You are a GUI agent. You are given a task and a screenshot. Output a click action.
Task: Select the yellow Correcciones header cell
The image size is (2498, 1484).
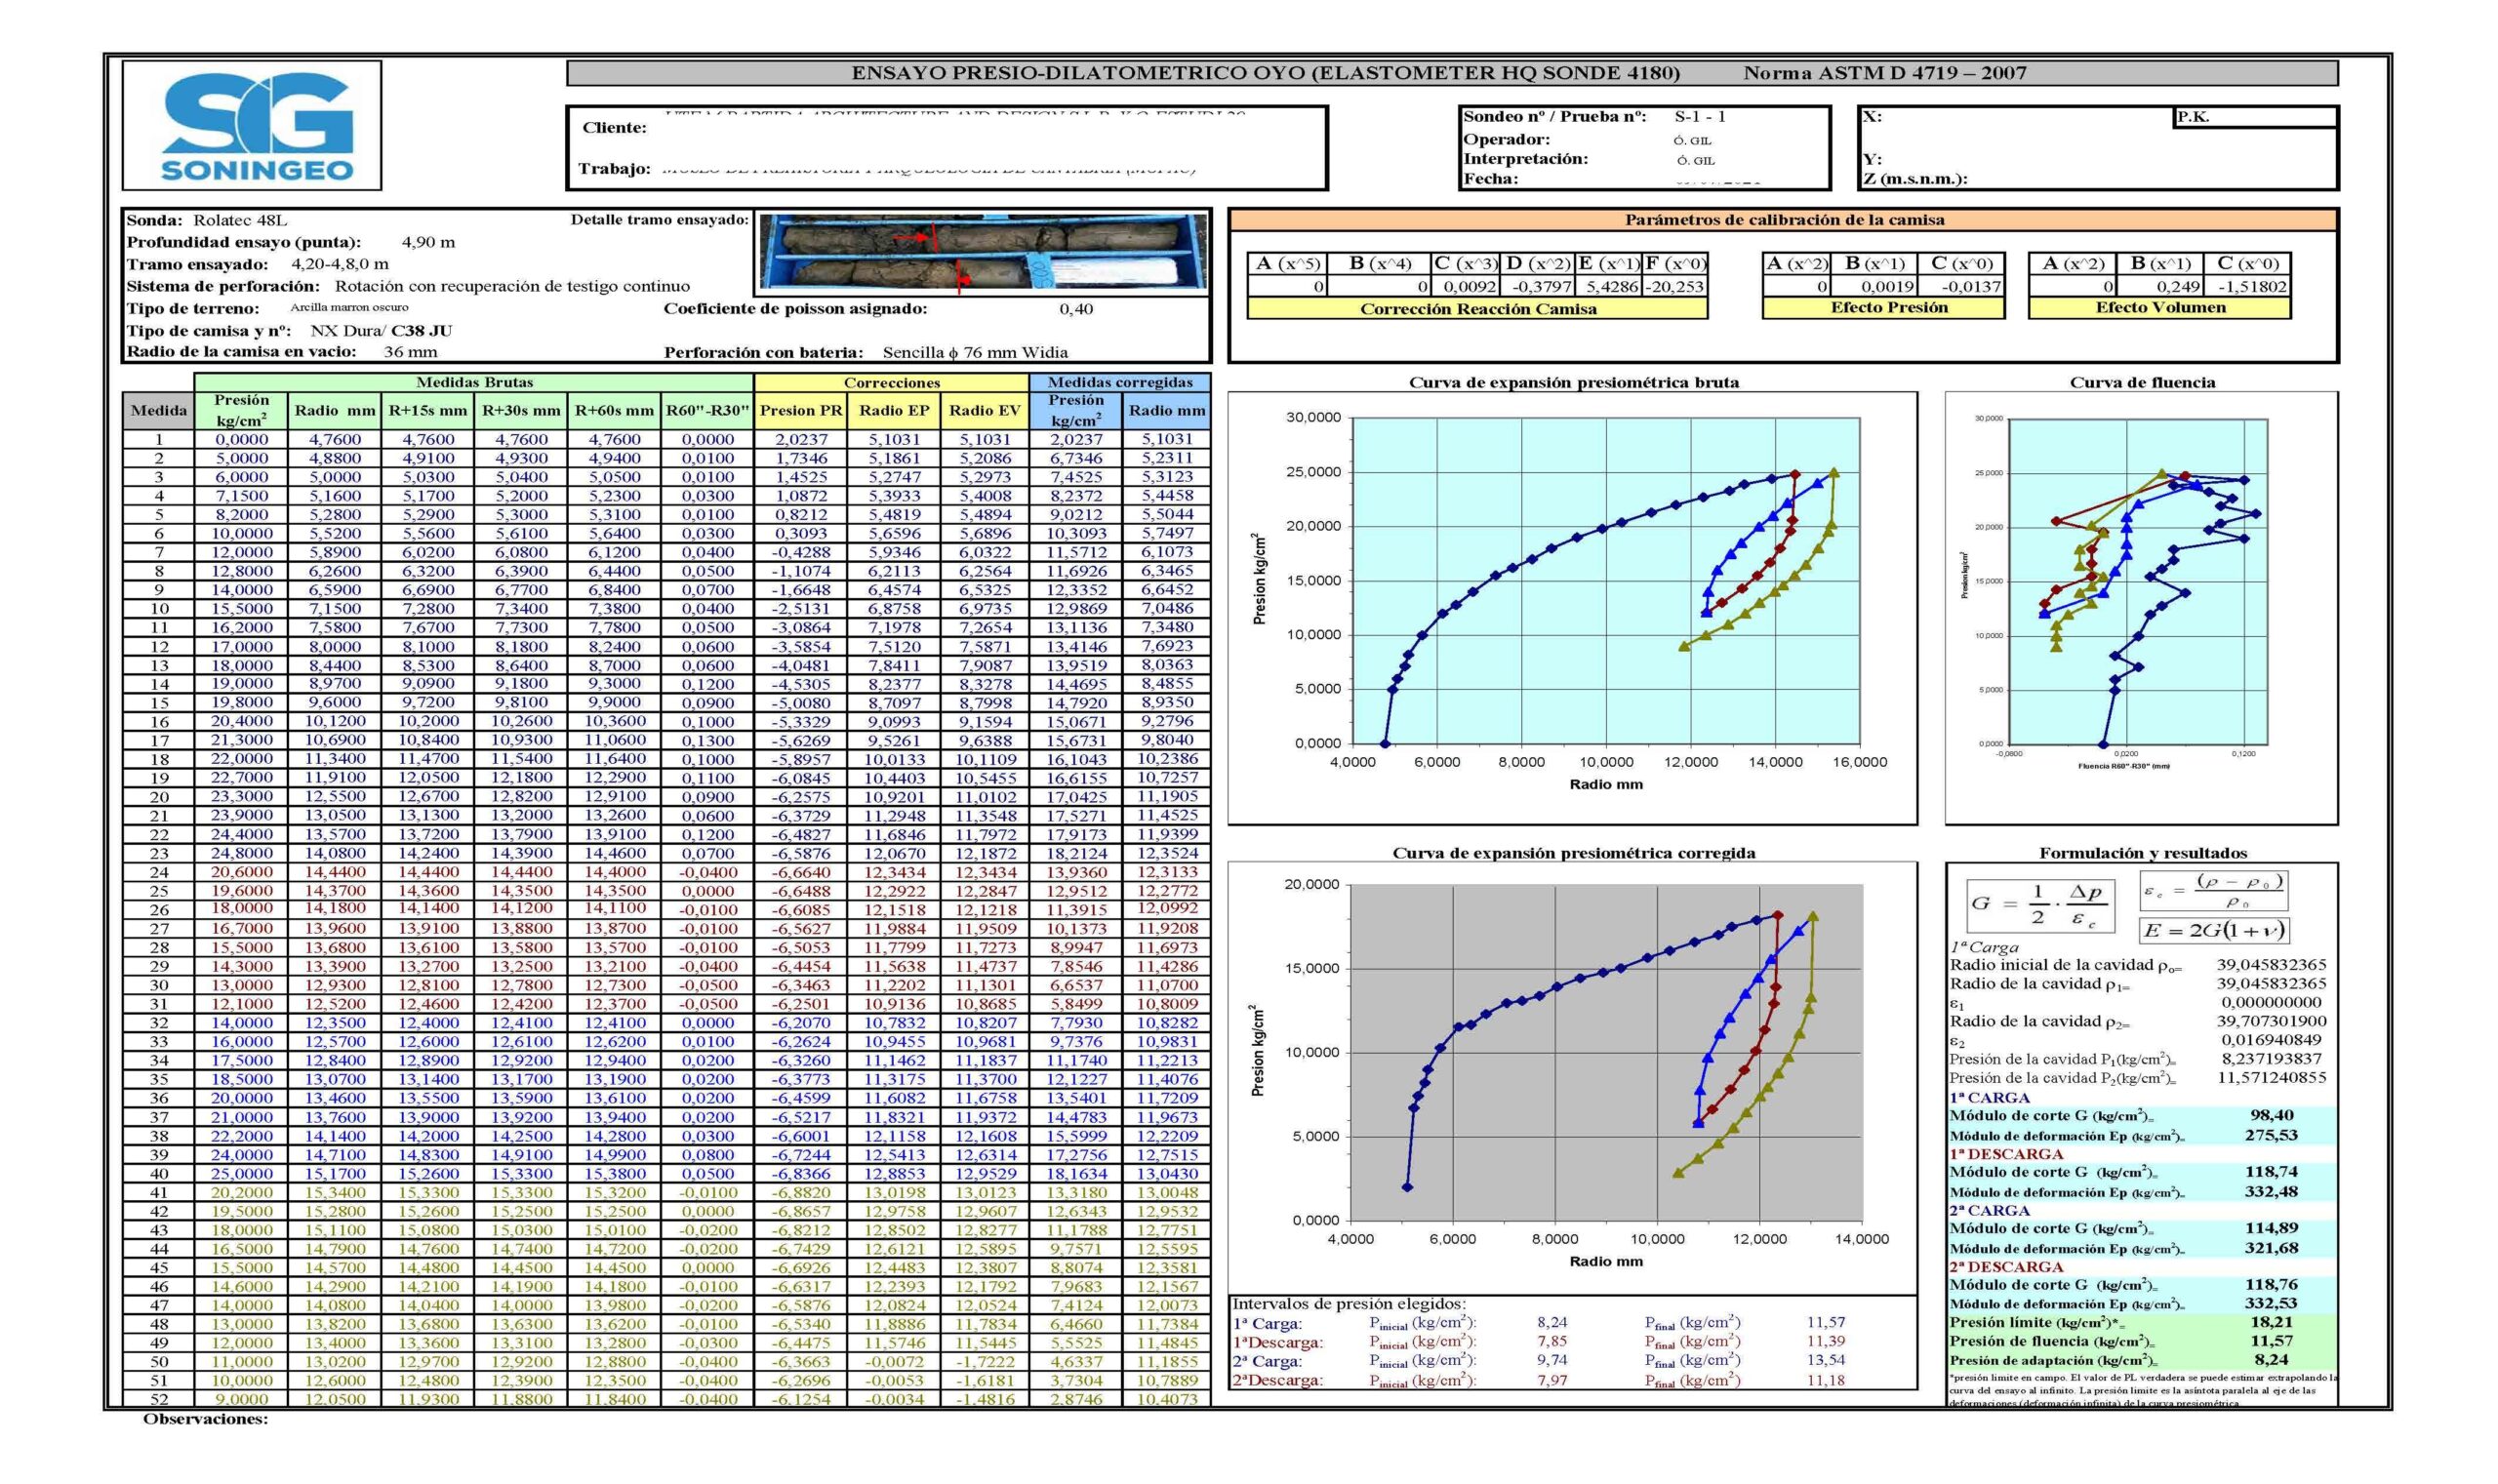pyautogui.click(x=891, y=382)
